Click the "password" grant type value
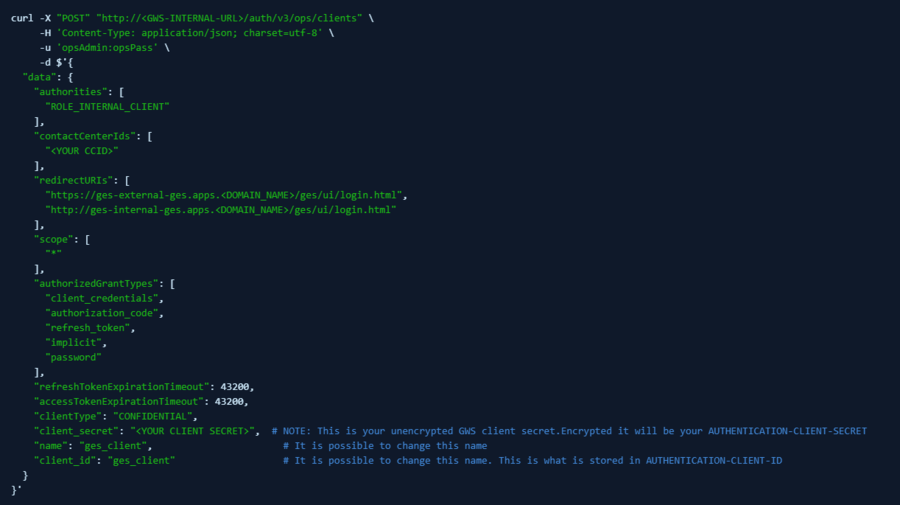Image resolution: width=900 pixels, height=505 pixels. pos(73,358)
